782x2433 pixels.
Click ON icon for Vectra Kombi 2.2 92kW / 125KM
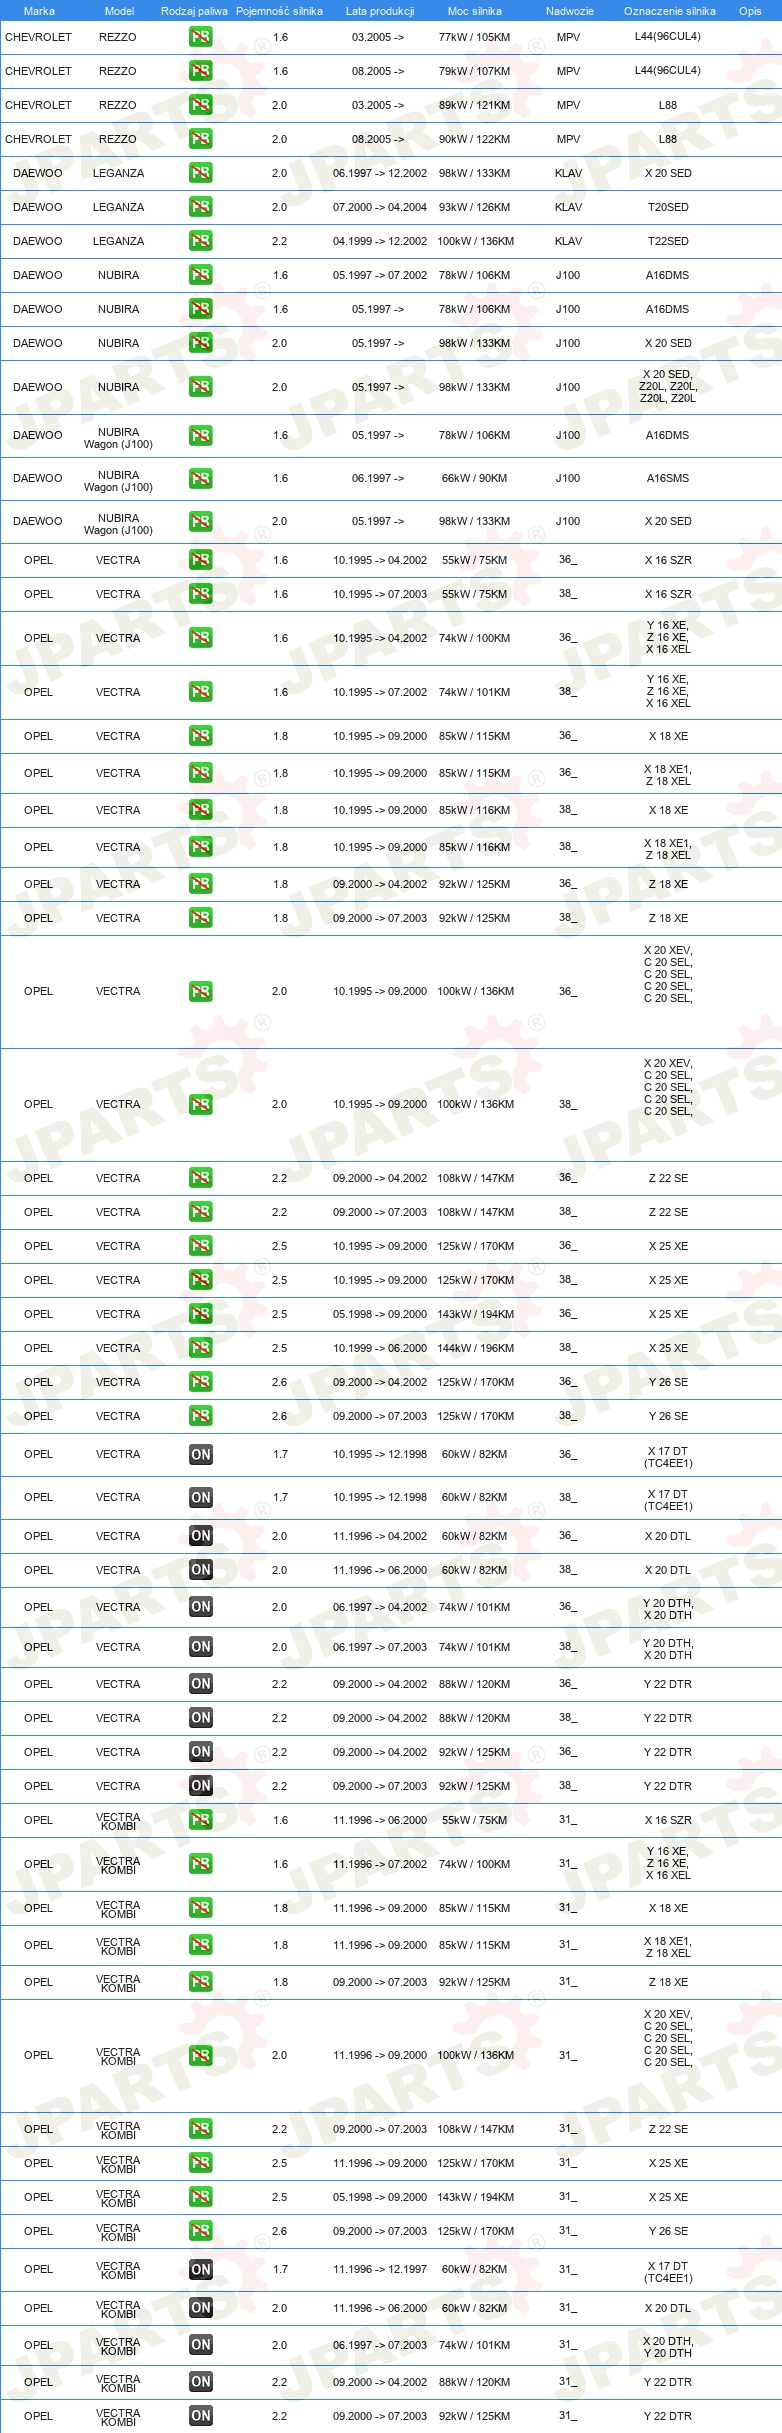click(201, 2416)
